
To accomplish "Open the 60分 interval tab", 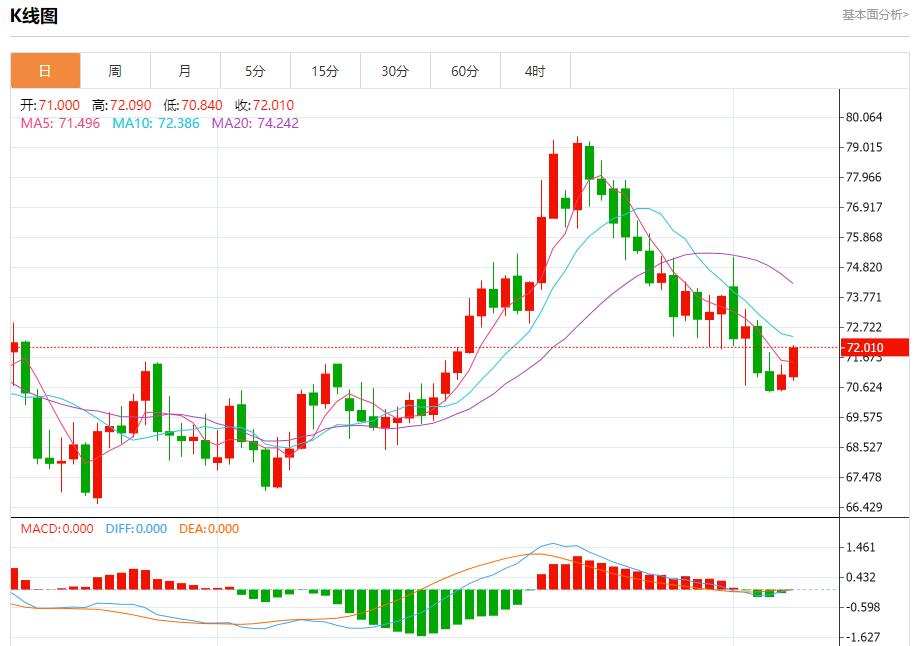I will 466,71.
